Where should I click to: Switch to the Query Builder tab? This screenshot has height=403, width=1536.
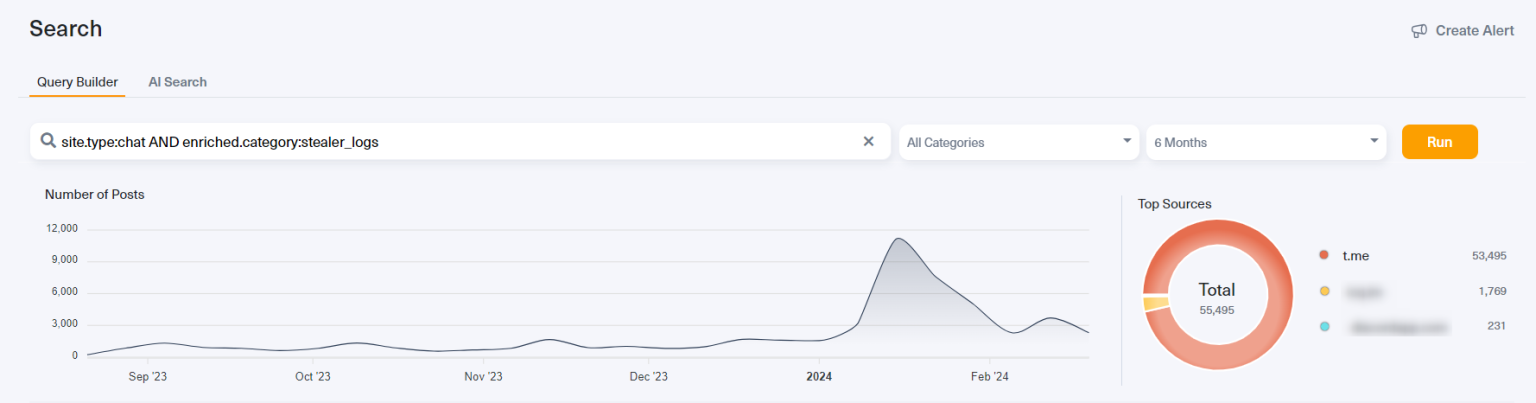[x=77, y=82]
